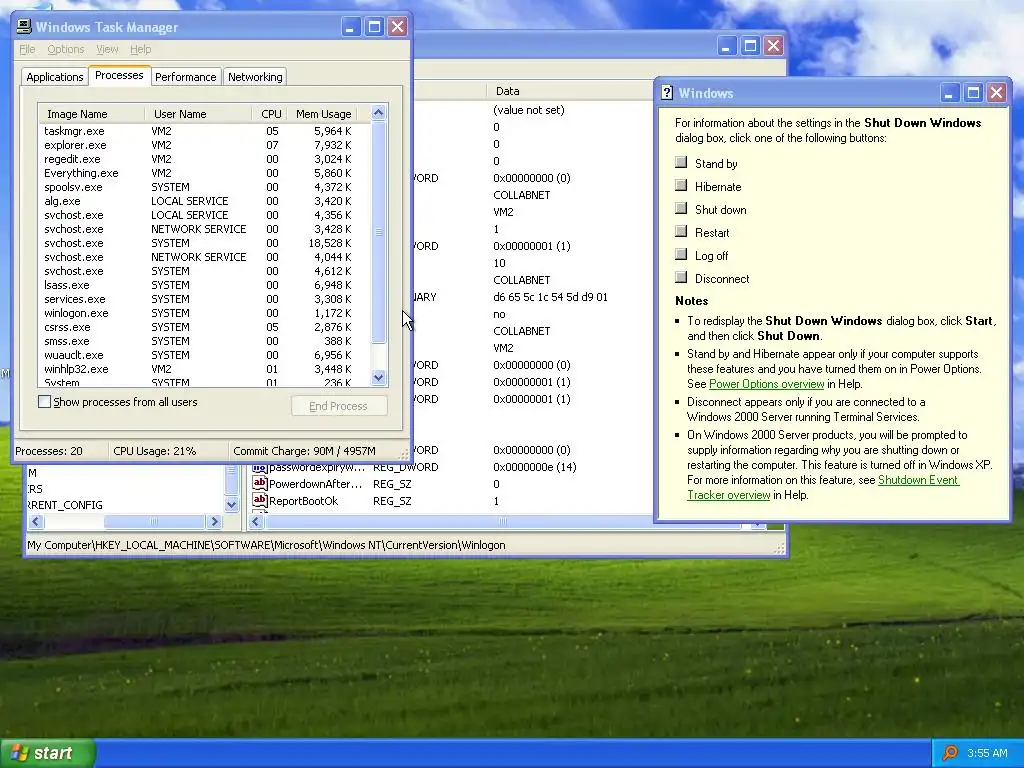
Task: Sort processes by Mem Usage column
Action: tap(323, 114)
